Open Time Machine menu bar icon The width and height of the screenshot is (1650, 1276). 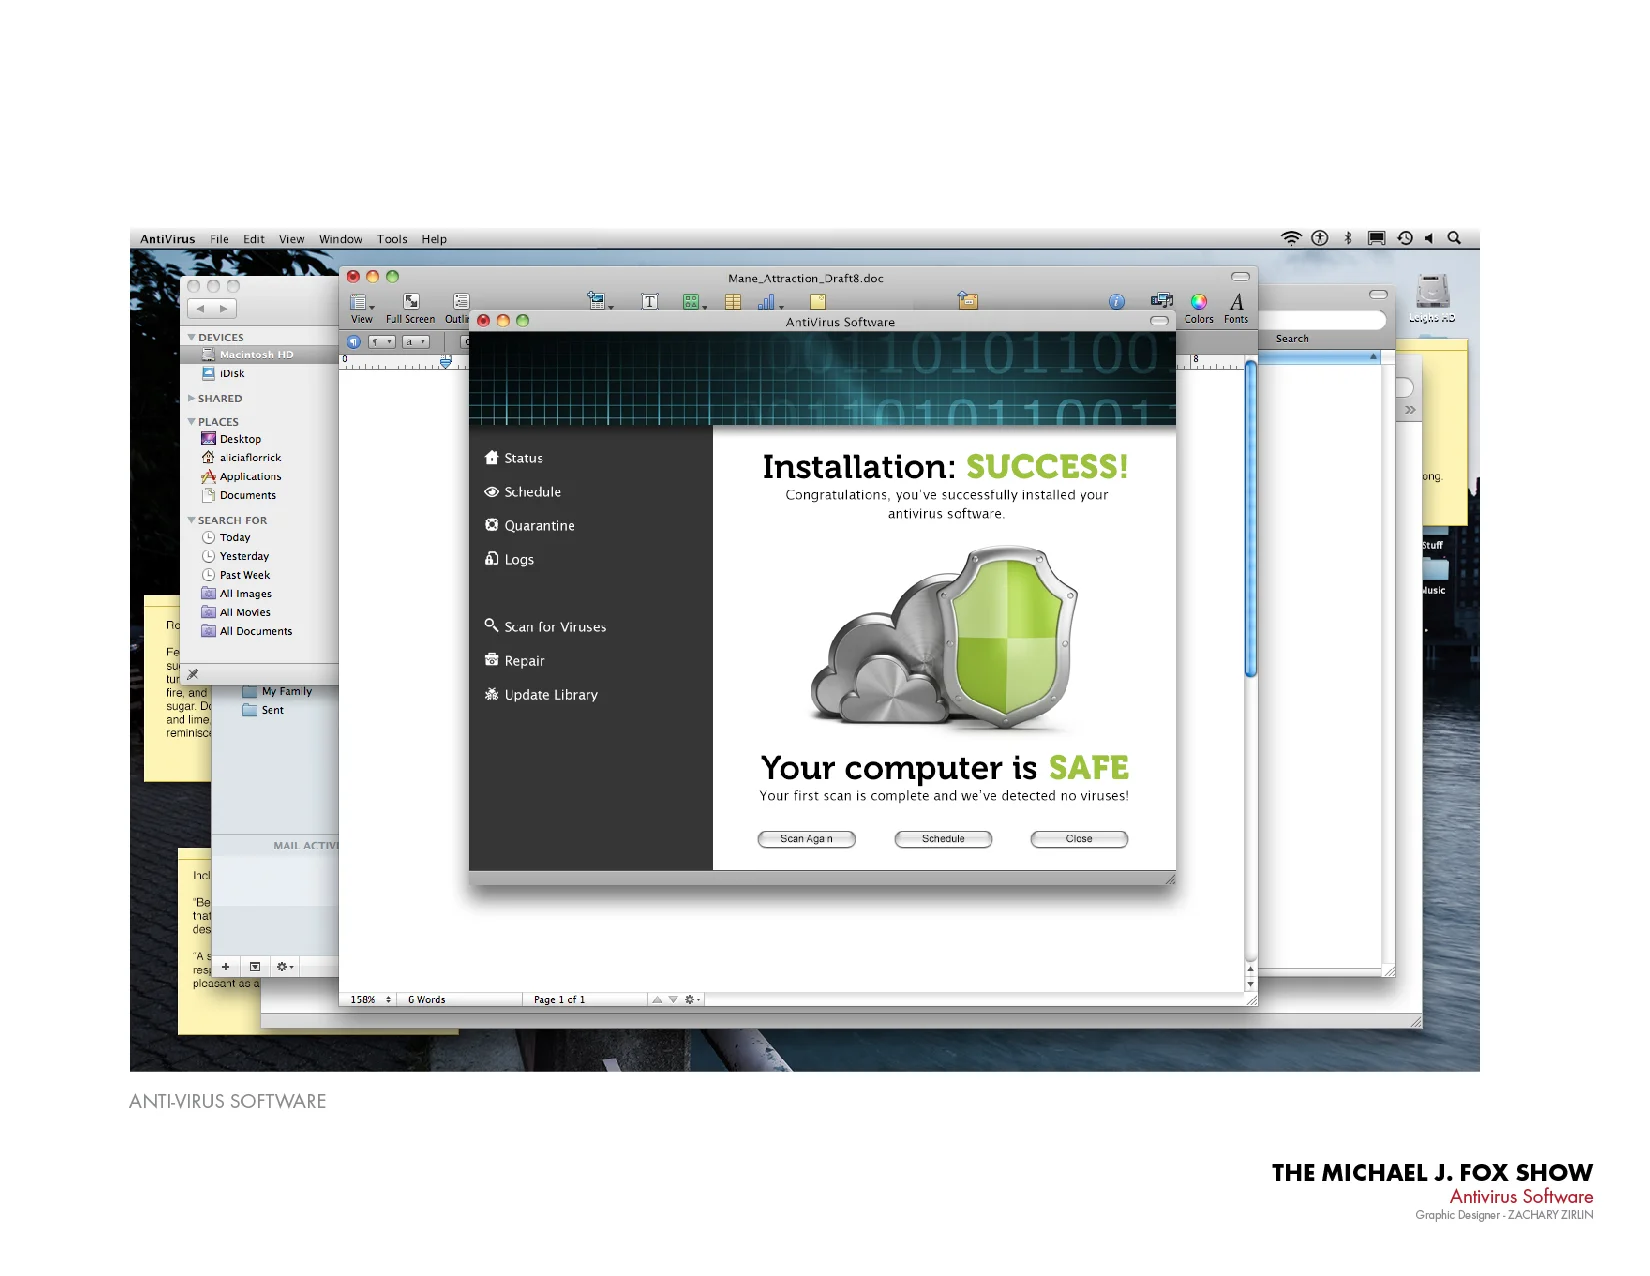click(1405, 238)
